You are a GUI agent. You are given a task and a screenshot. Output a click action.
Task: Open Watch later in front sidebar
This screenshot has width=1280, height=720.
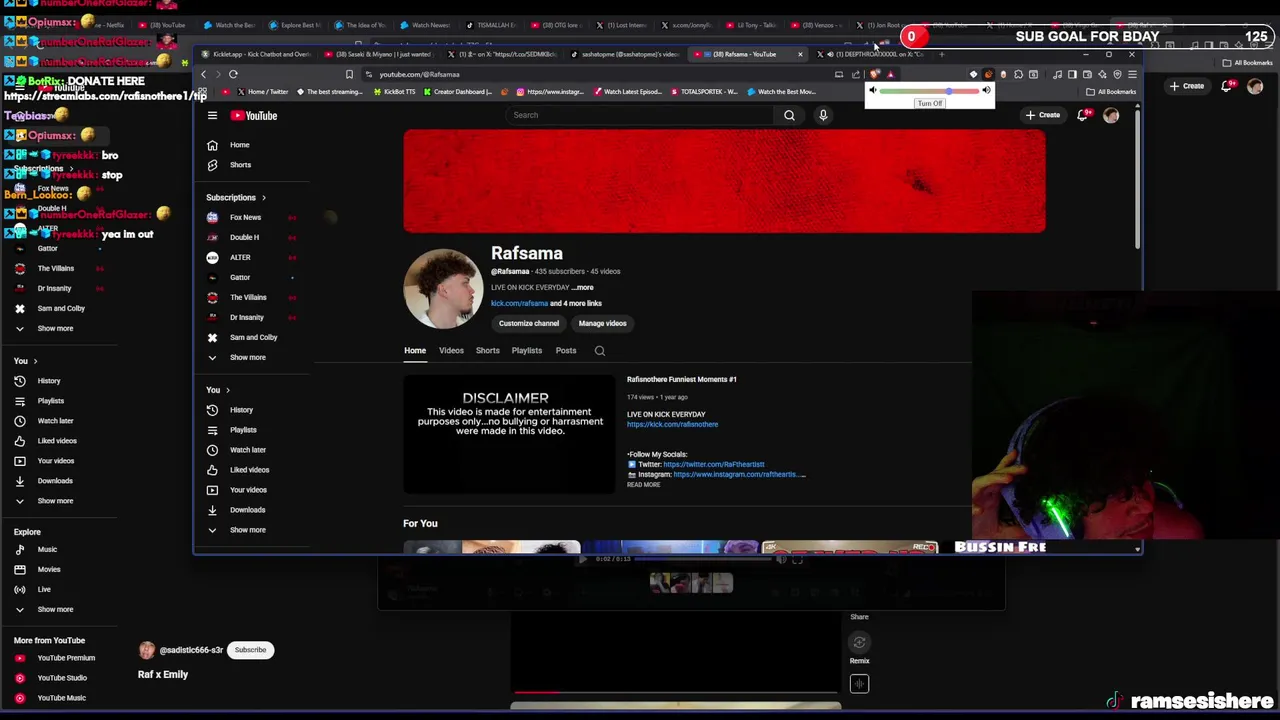click(248, 450)
